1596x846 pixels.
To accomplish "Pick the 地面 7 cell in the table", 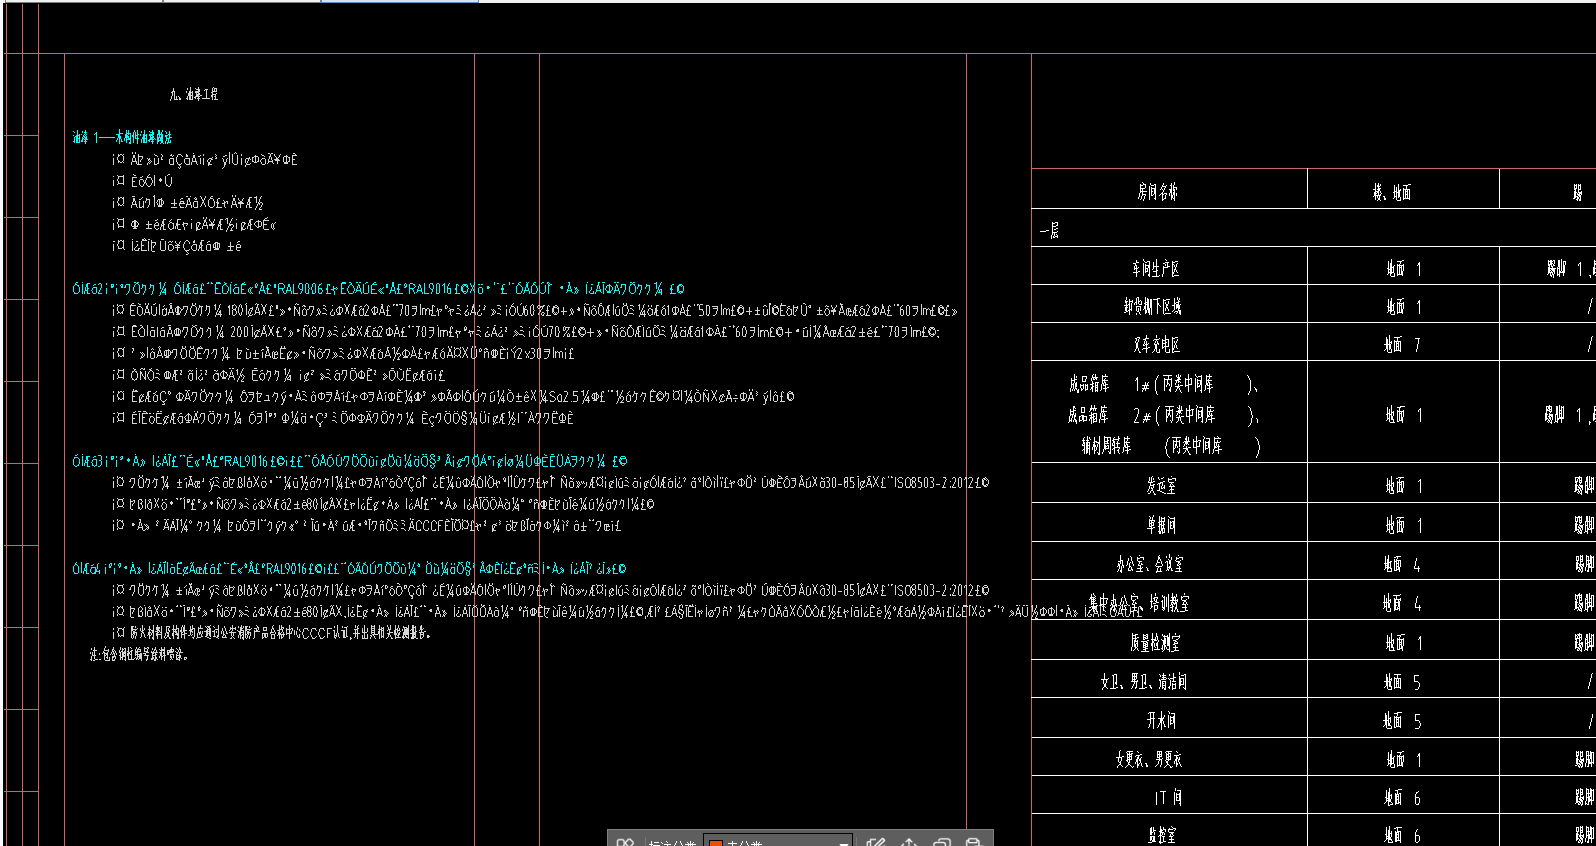I will pyautogui.click(x=1402, y=345).
